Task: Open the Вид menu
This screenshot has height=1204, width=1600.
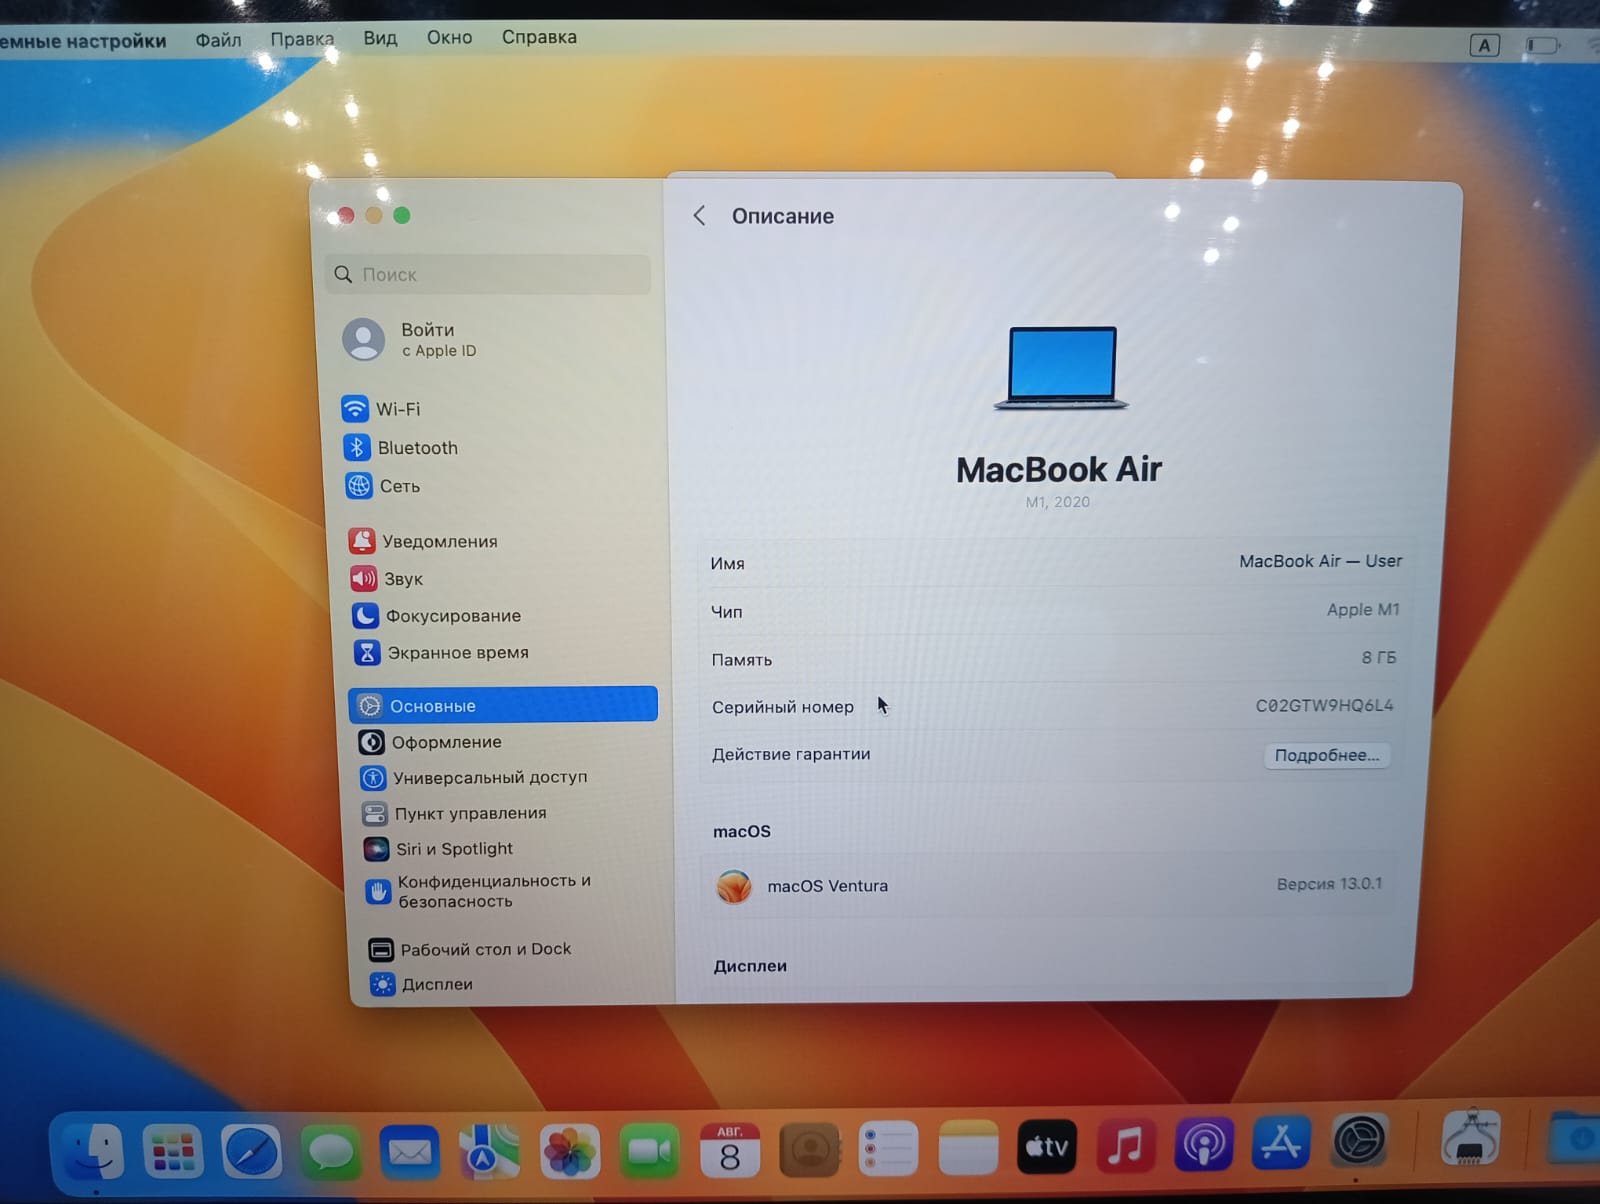Action: click(x=380, y=38)
